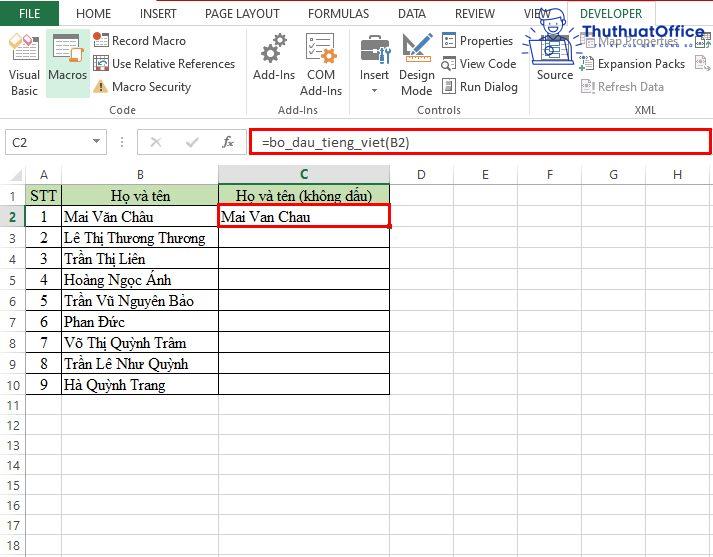Viewport: 713px width, 557px height.
Task: Select cell containing Mai Văn Châu
Action: (140, 216)
